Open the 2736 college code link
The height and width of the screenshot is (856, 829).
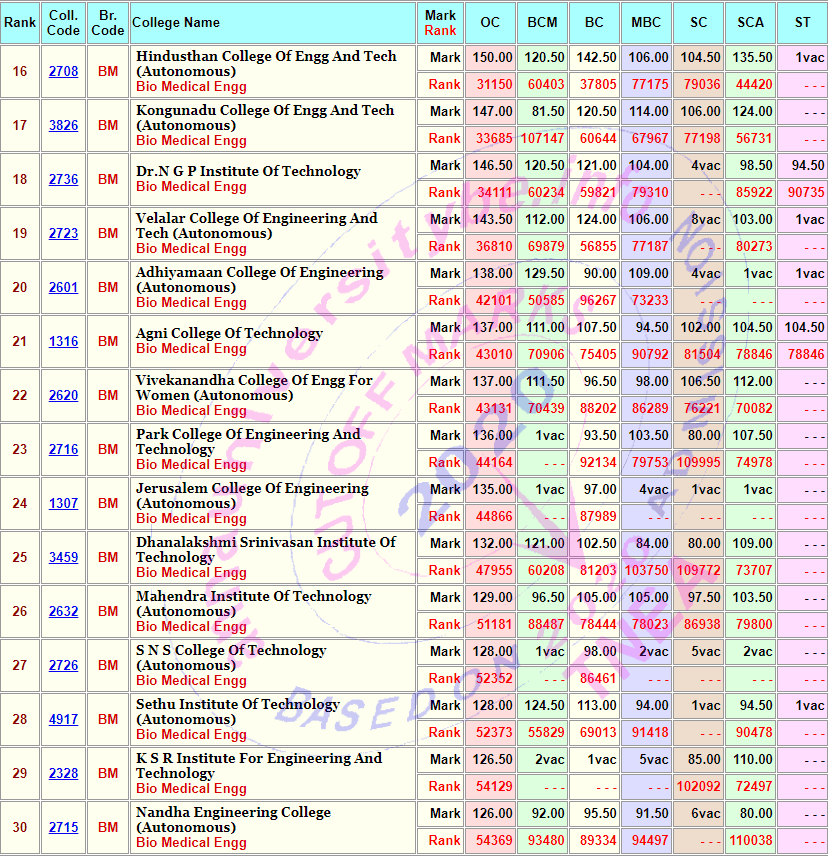[x=63, y=180]
